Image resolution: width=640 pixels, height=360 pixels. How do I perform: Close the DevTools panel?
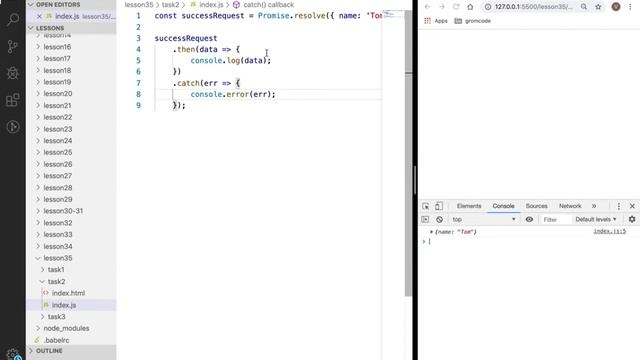point(632,206)
